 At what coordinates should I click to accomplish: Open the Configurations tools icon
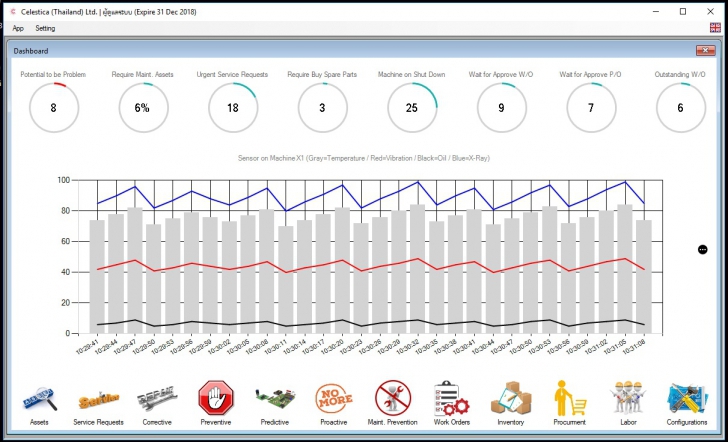[687, 398]
